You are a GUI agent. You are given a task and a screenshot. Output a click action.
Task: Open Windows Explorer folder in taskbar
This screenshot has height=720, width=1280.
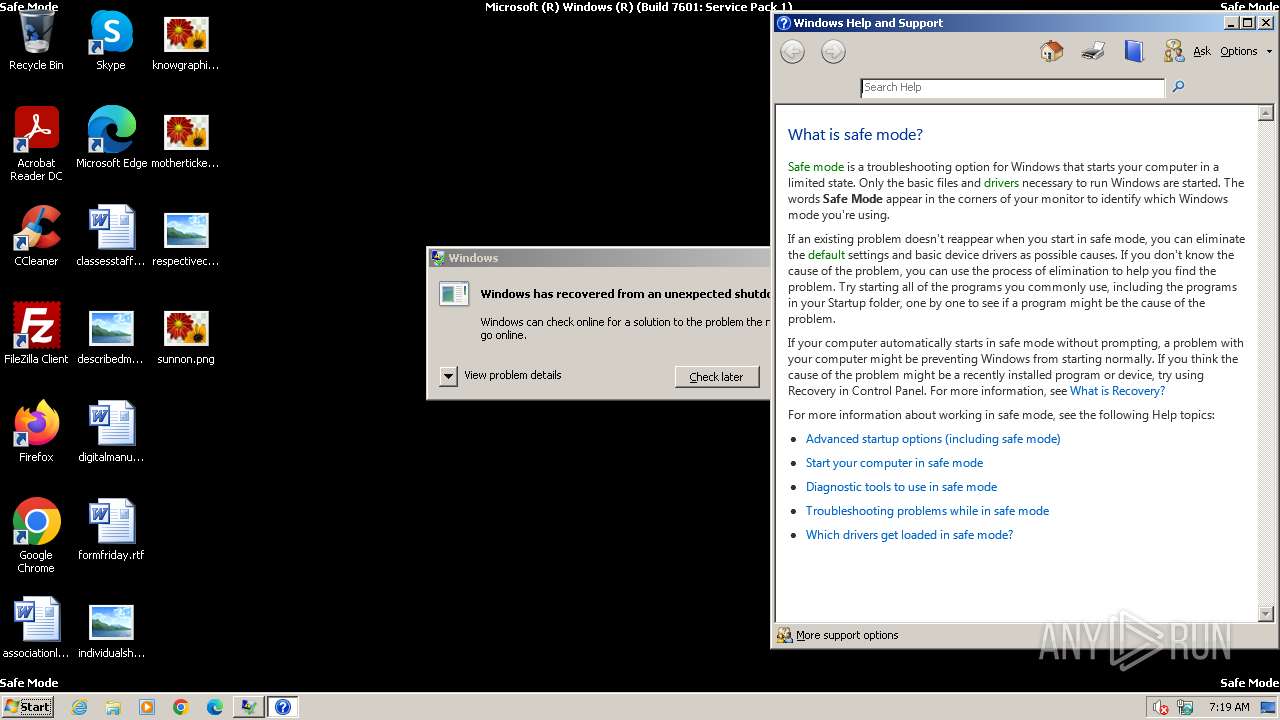click(x=113, y=707)
